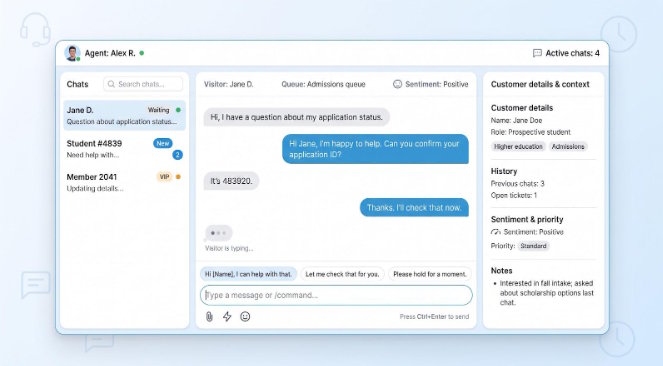Click the paperclip attachment icon
This screenshot has height=366, width=663.
pos(209,317)
